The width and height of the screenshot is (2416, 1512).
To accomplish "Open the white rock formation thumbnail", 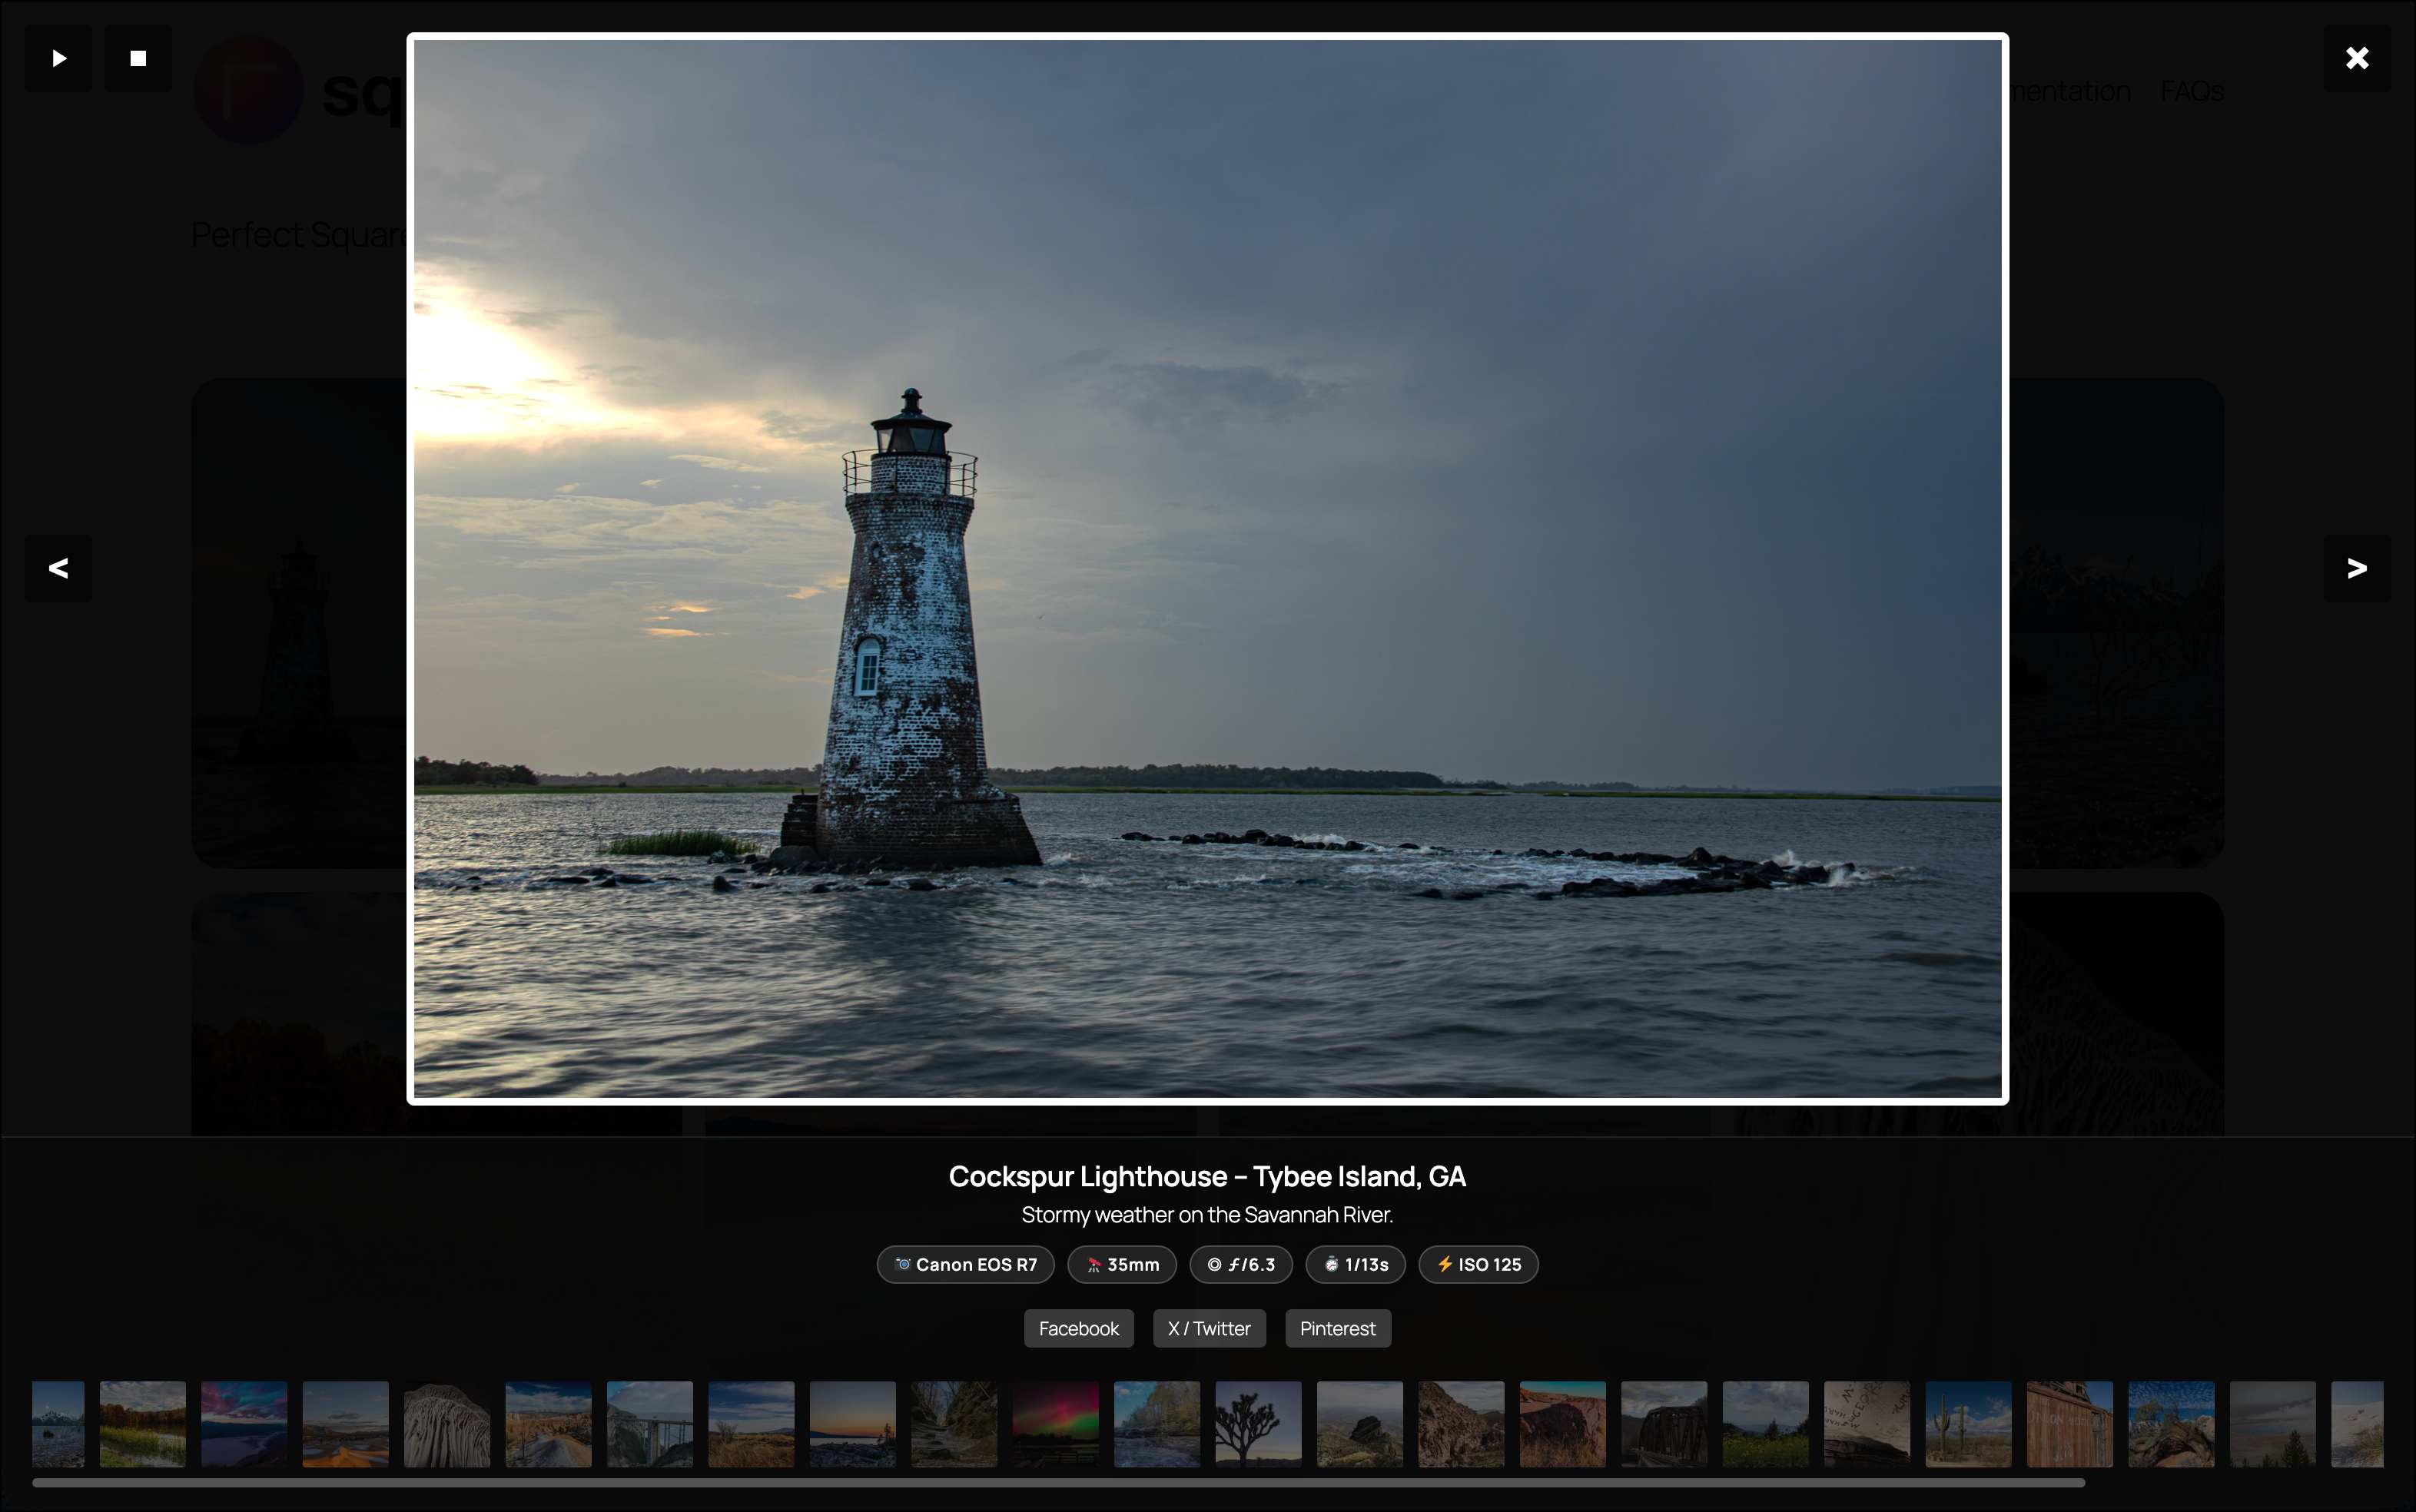I will click(x=447, y=1424).
